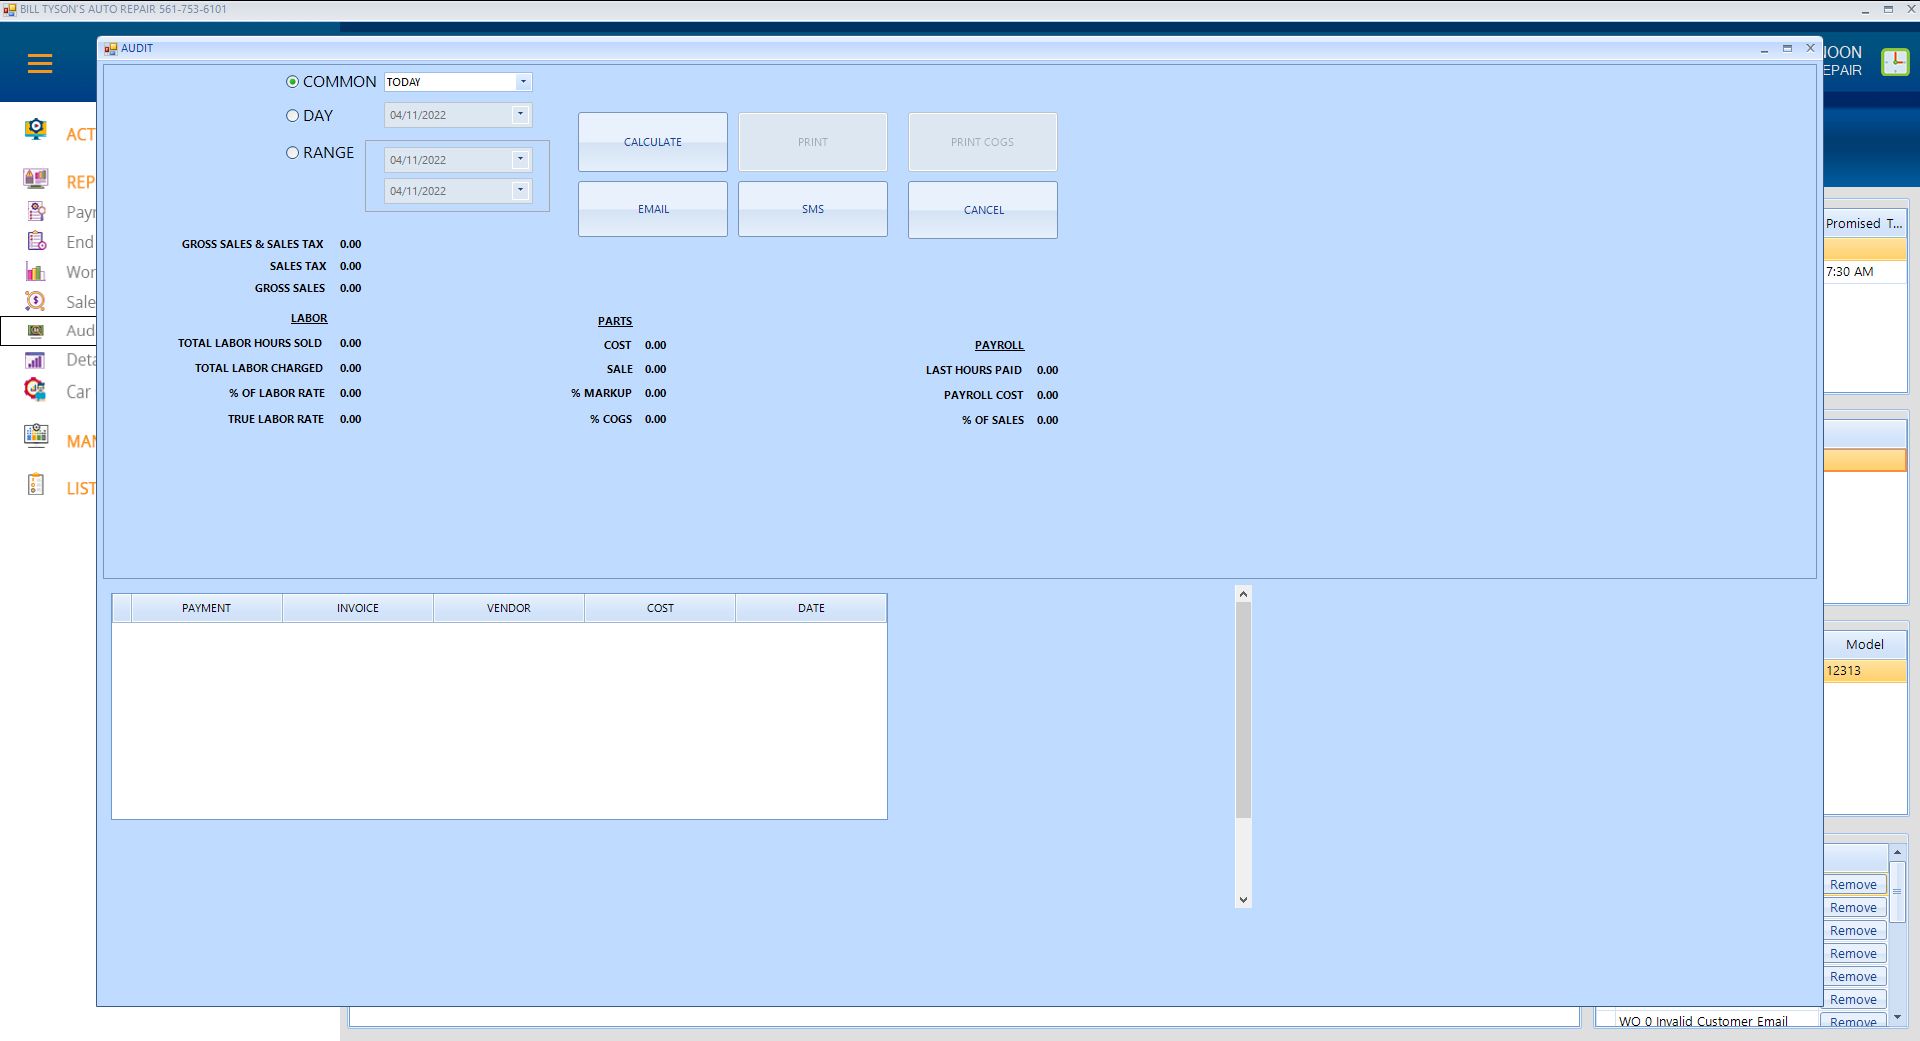Click the Lists checklist icon
The image size is (1920, 1041).
coord(36,486)
